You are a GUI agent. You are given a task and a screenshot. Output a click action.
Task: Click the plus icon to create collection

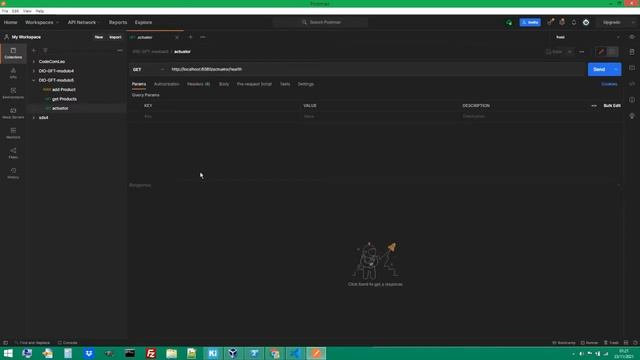(x=34, y=50)
